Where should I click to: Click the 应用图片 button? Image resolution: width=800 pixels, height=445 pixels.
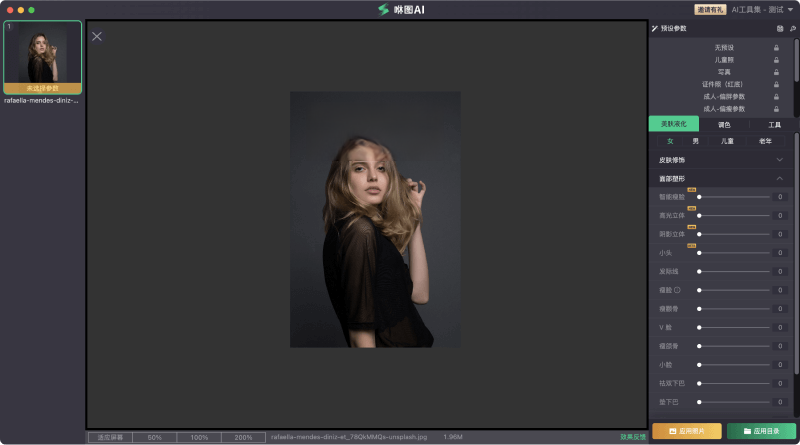[685, 431]
